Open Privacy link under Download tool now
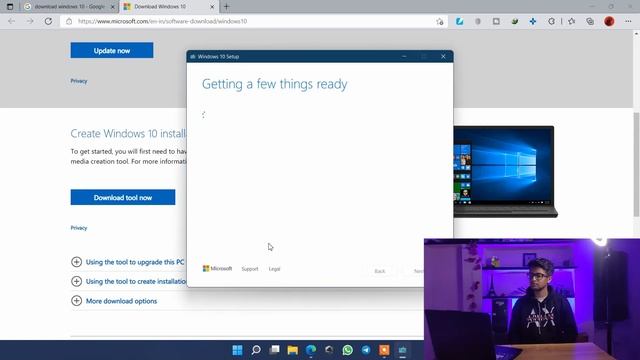Screen dimensions: 640x360 click(79, 228)
